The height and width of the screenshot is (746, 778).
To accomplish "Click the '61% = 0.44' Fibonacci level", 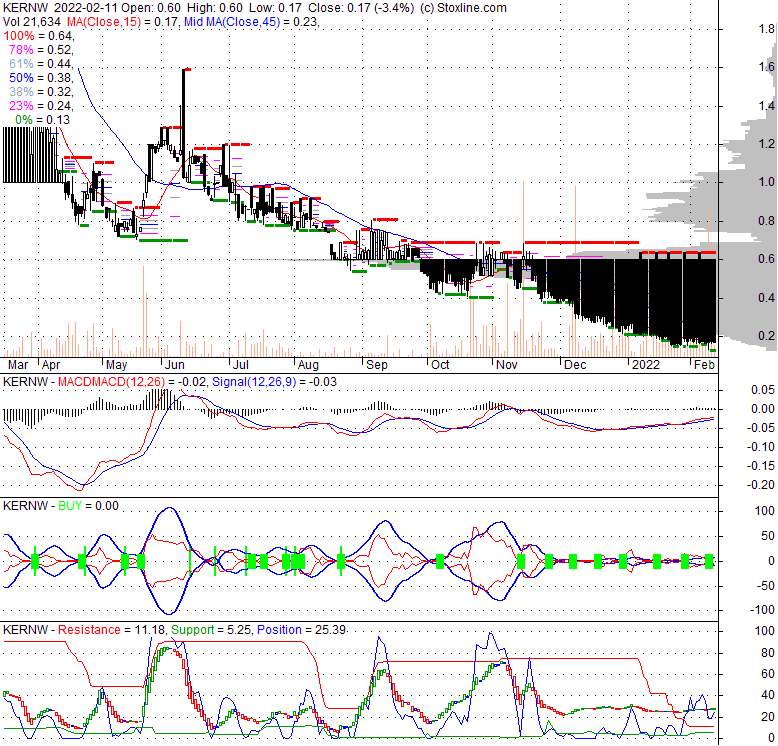I will tap(41, 63).
